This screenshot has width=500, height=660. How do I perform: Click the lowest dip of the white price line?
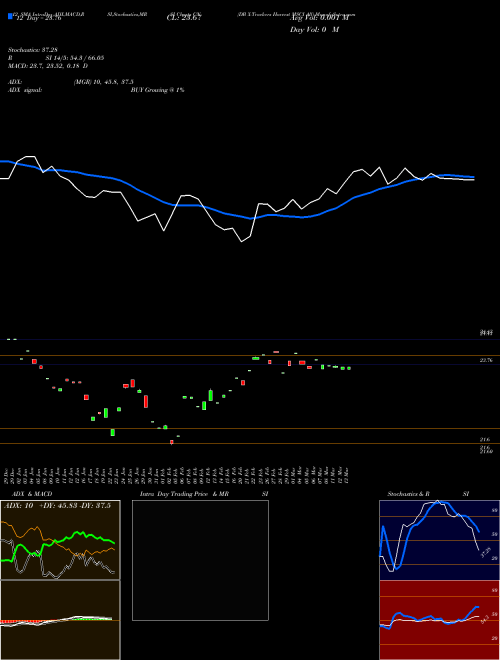[241, 242]
